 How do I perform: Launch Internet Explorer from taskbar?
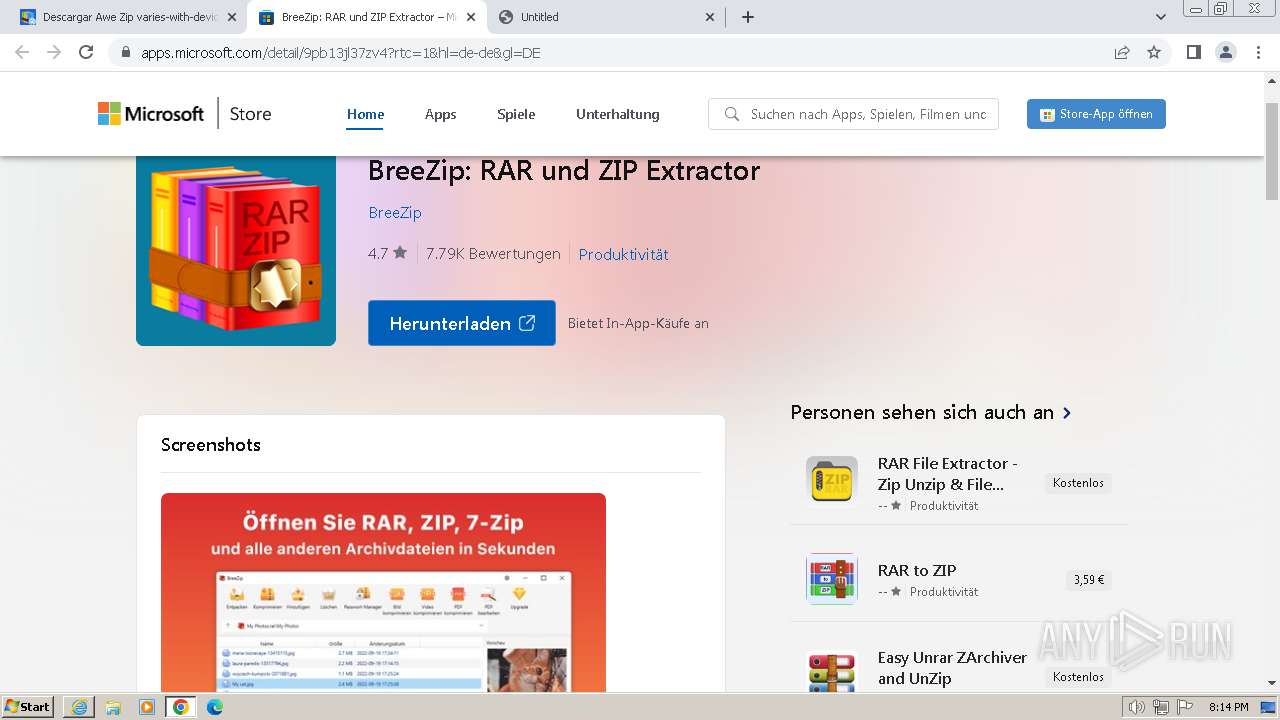click(x=79, y=707)
